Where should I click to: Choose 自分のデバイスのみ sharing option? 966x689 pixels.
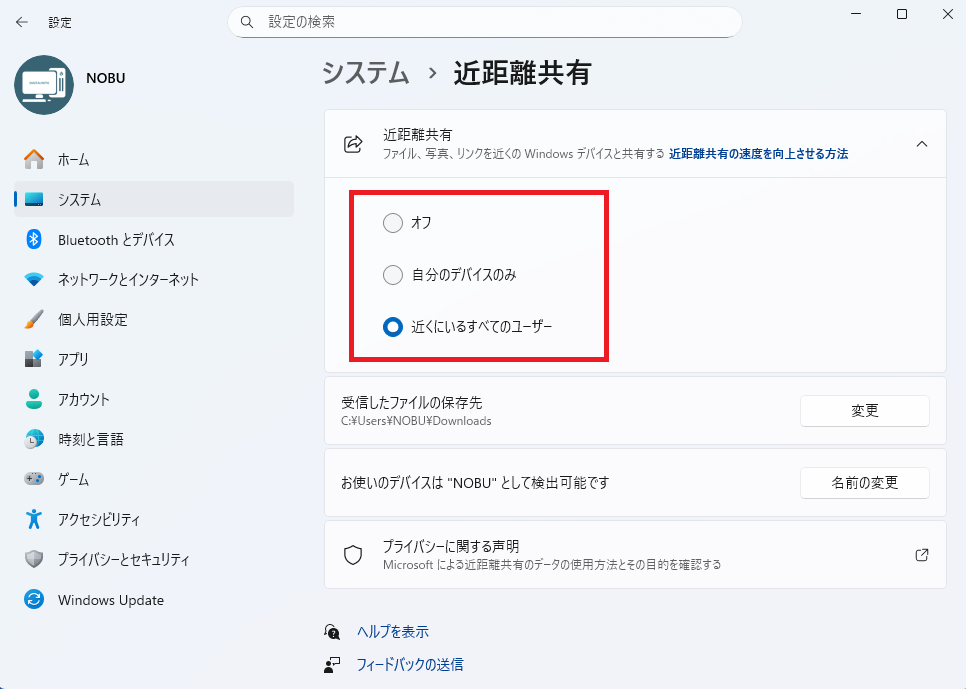(393, 275)
